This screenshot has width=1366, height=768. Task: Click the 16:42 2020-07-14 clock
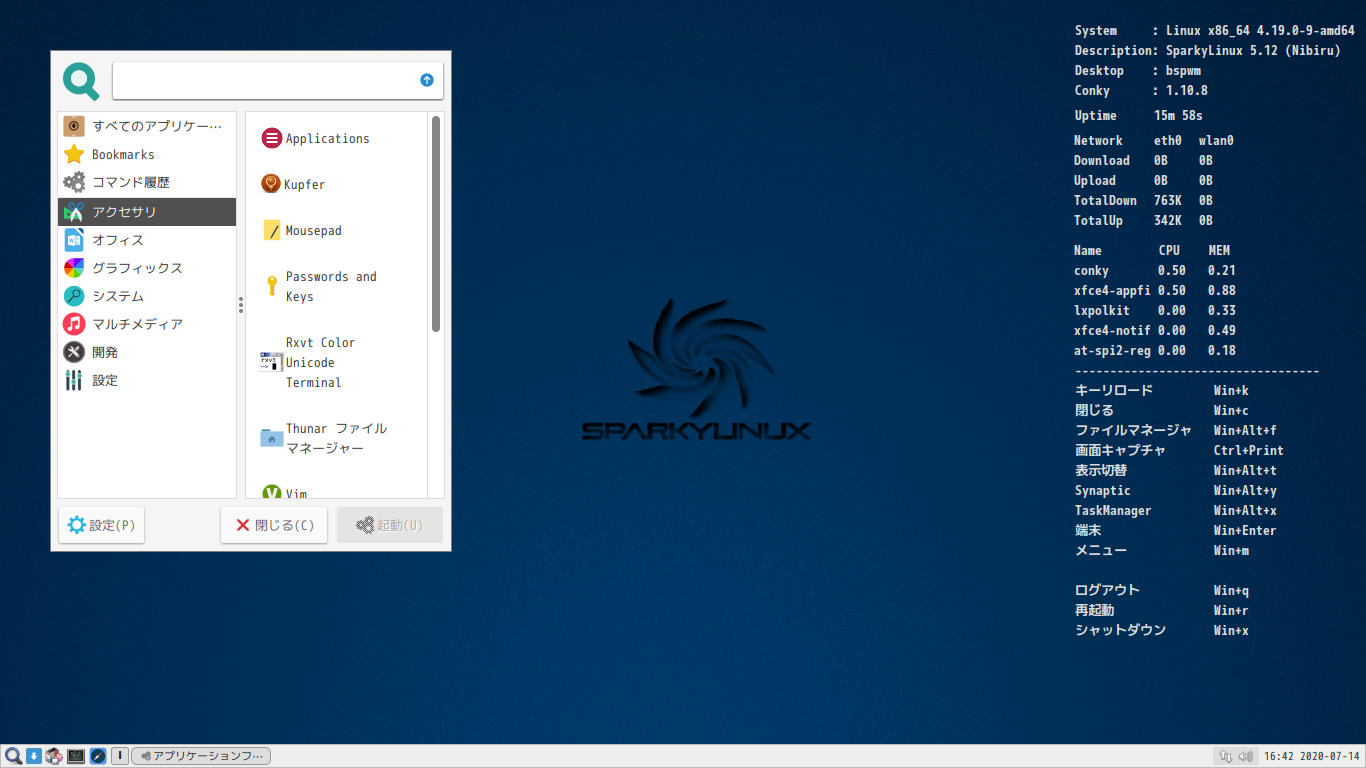pyautogui.click(x=1312, y=756)
